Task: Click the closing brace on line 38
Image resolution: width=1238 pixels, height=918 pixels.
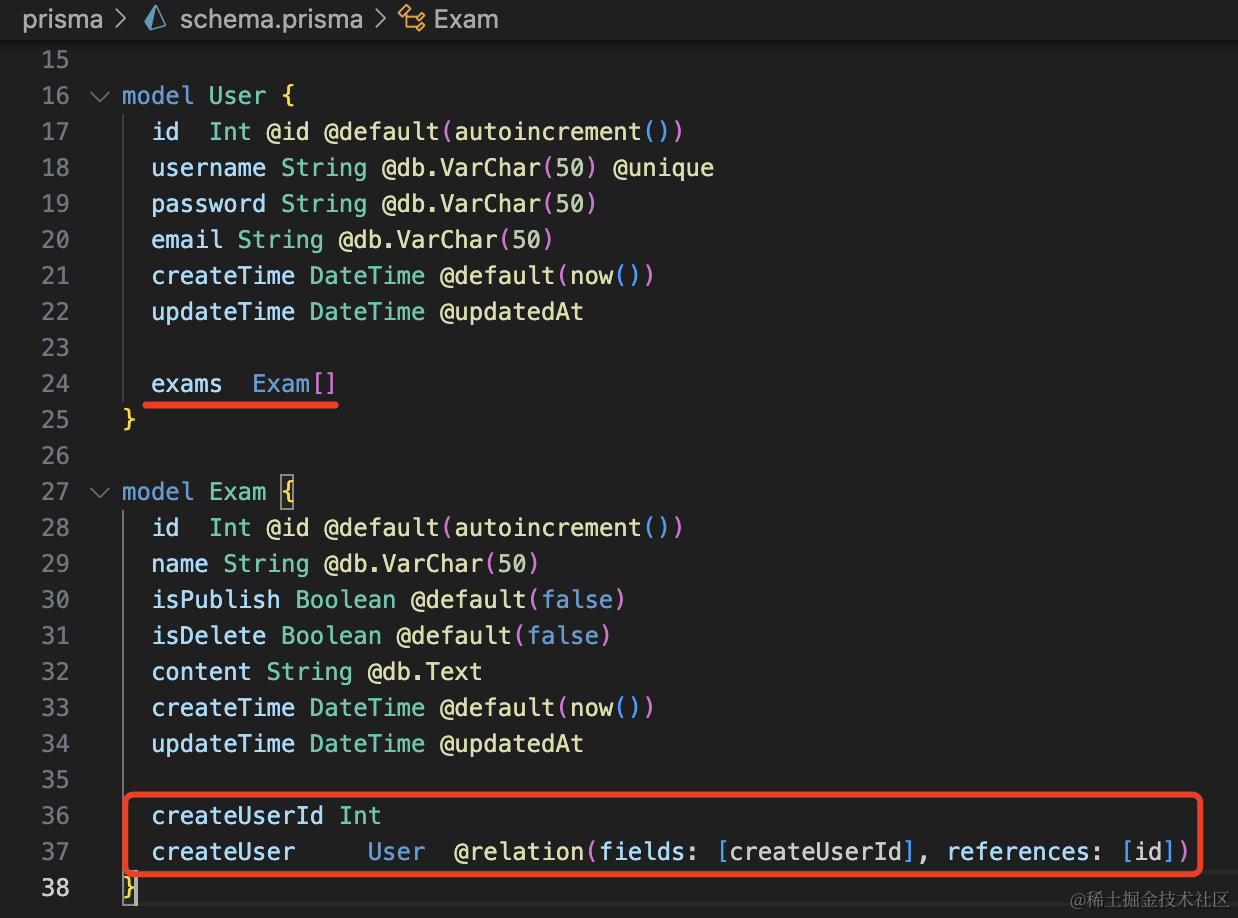Action: point(128,886)
